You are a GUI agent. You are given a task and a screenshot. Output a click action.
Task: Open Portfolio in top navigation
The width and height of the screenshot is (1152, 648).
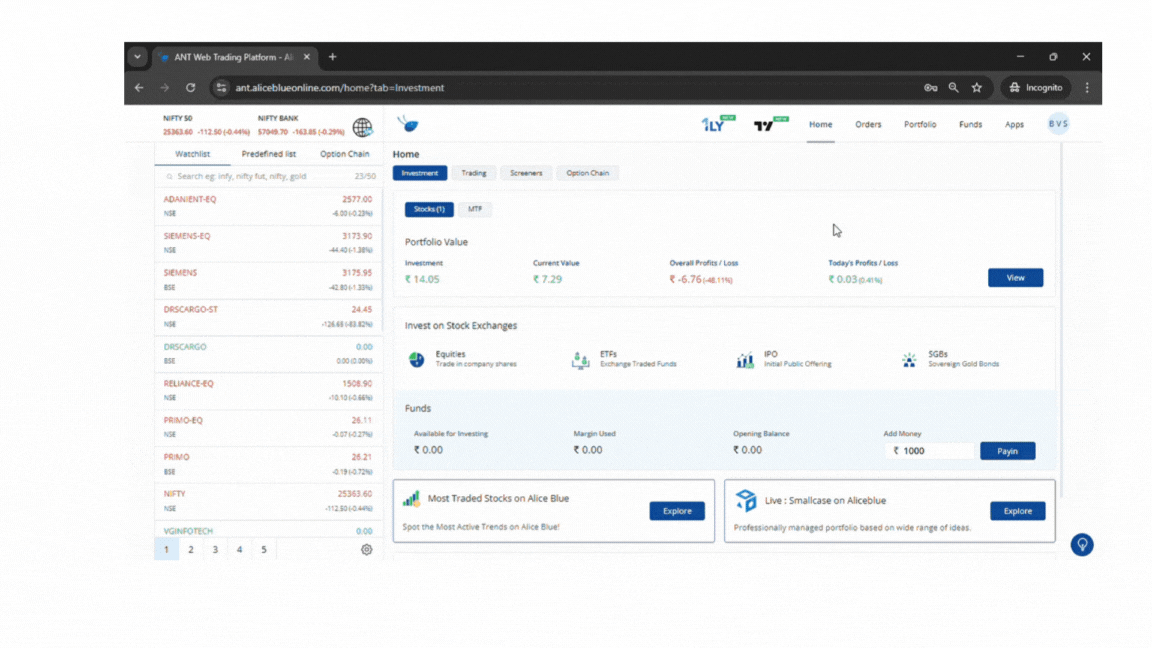[920, 125]
